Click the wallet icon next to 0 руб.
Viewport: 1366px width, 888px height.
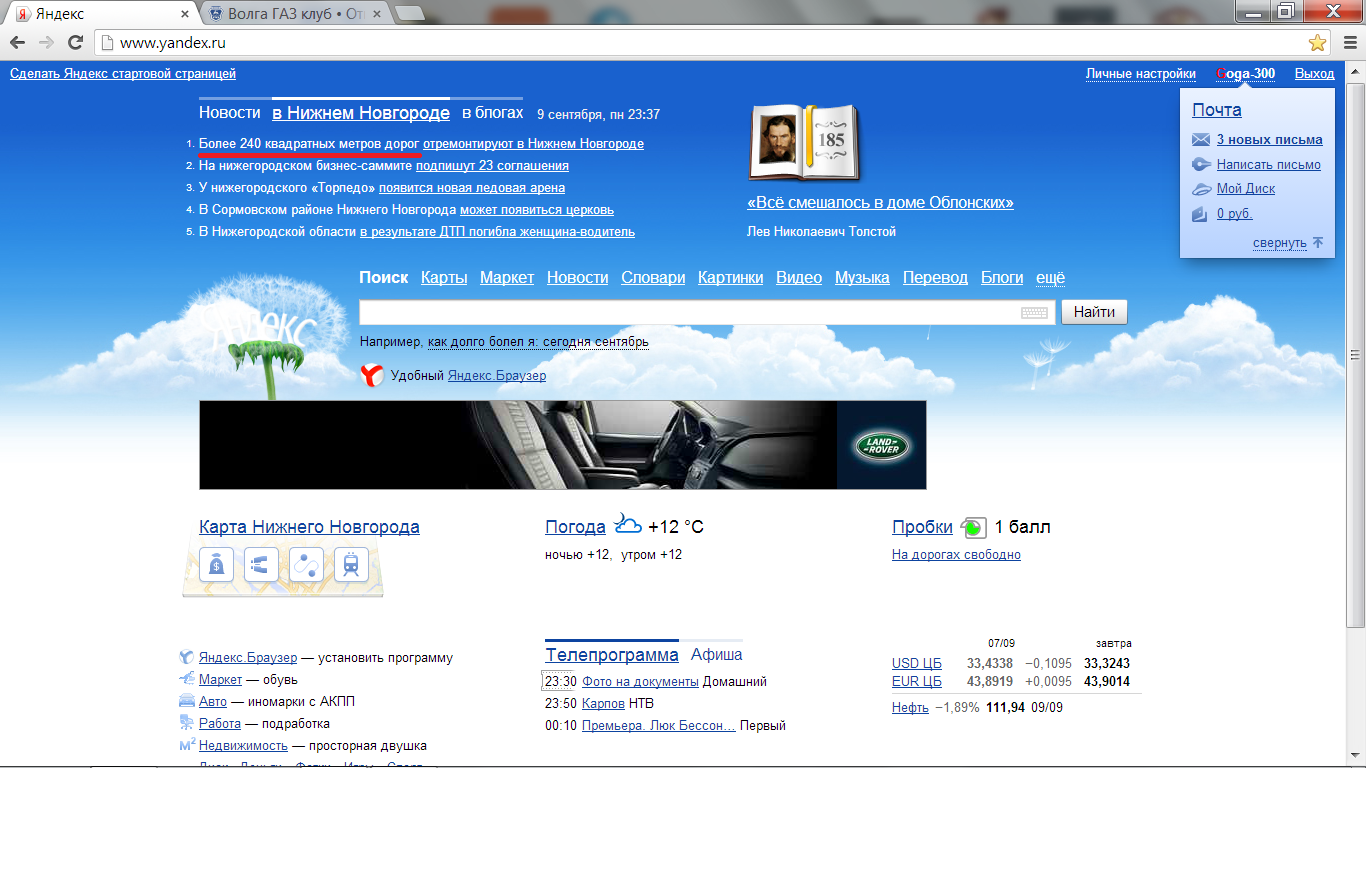coord(1201,213)
